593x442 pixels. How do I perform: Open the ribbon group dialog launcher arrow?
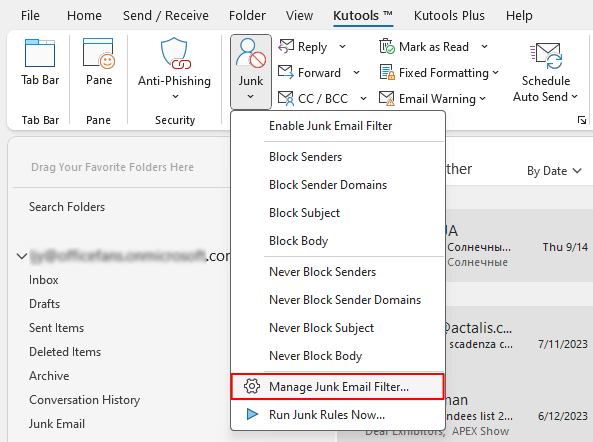582,120
